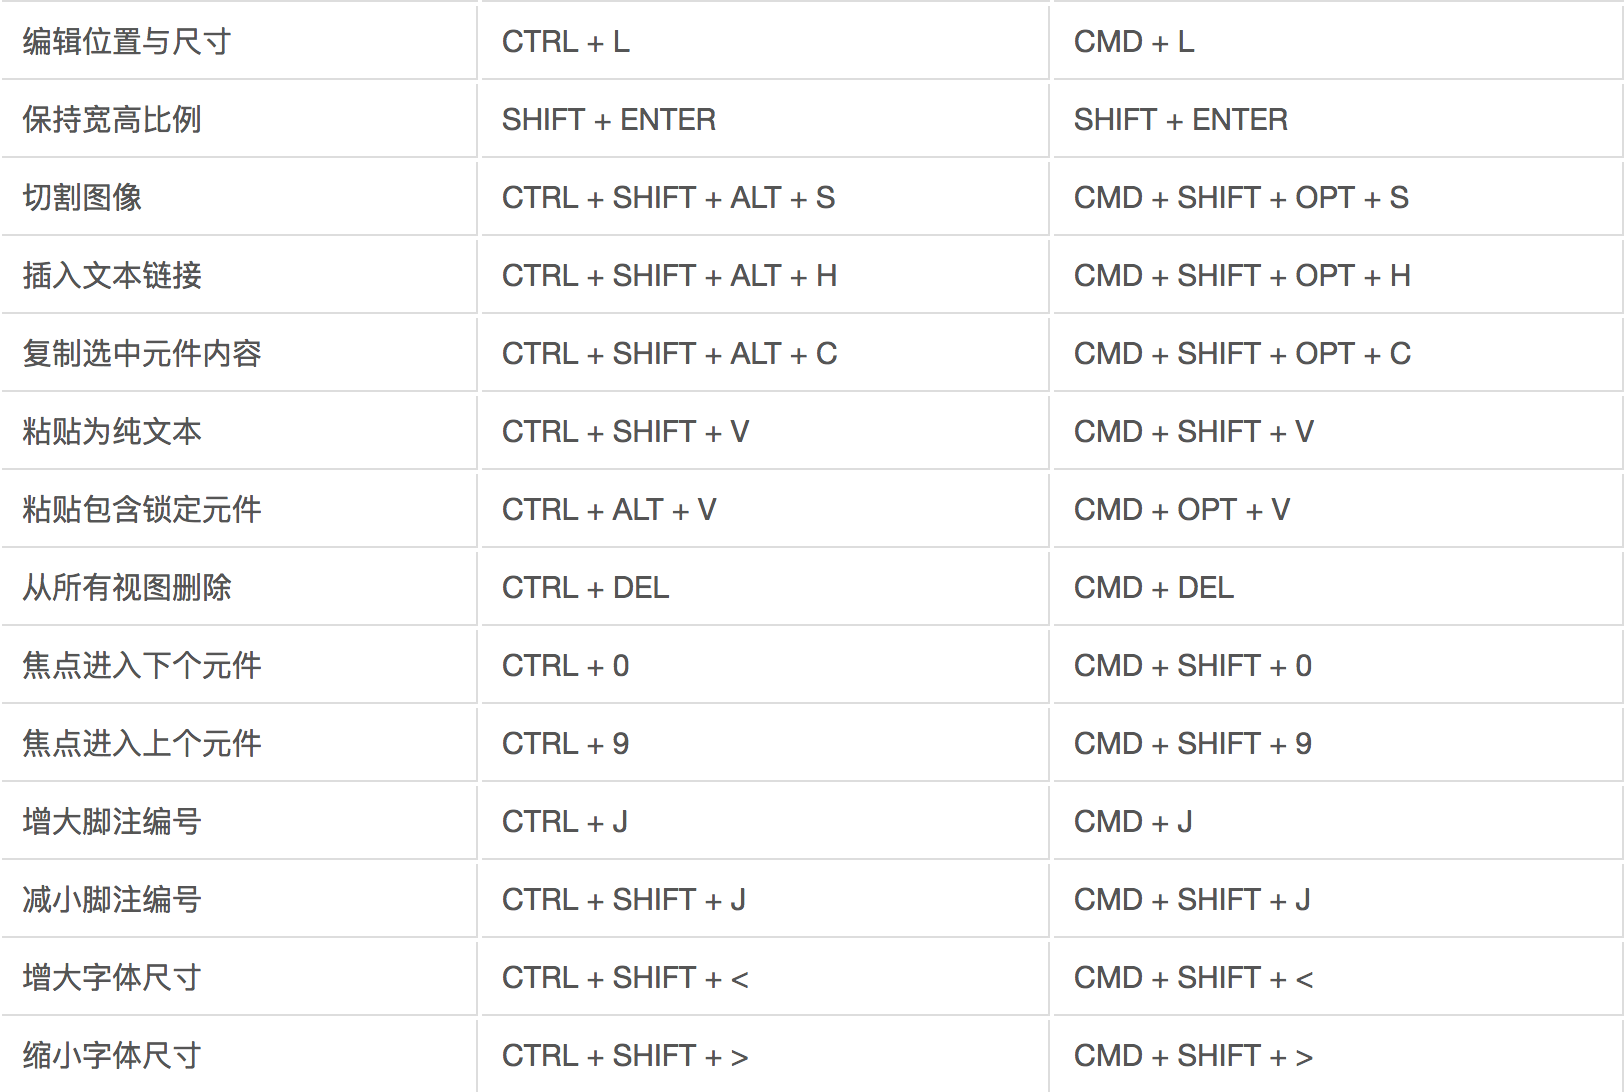Select the CTRL + L shortcut cell
The image size is (1624, 1092).
click(764, 41)
